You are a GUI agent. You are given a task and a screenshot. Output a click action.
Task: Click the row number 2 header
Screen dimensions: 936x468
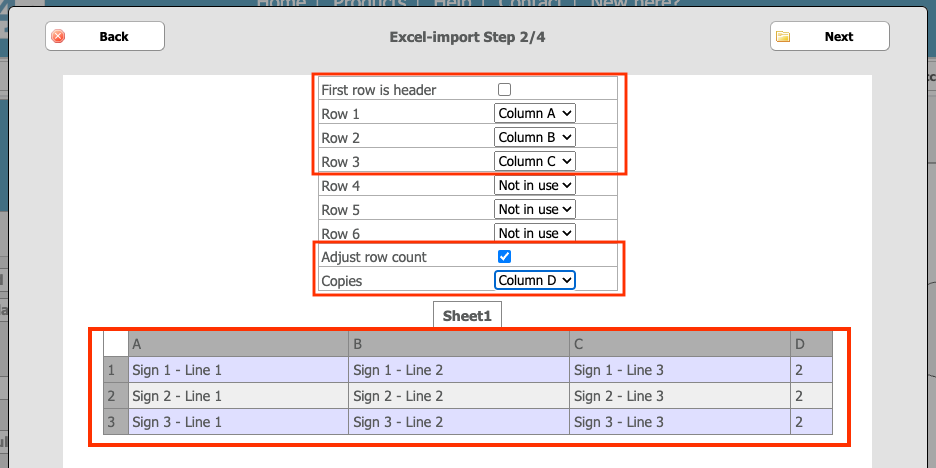click(x=115, y=396)
